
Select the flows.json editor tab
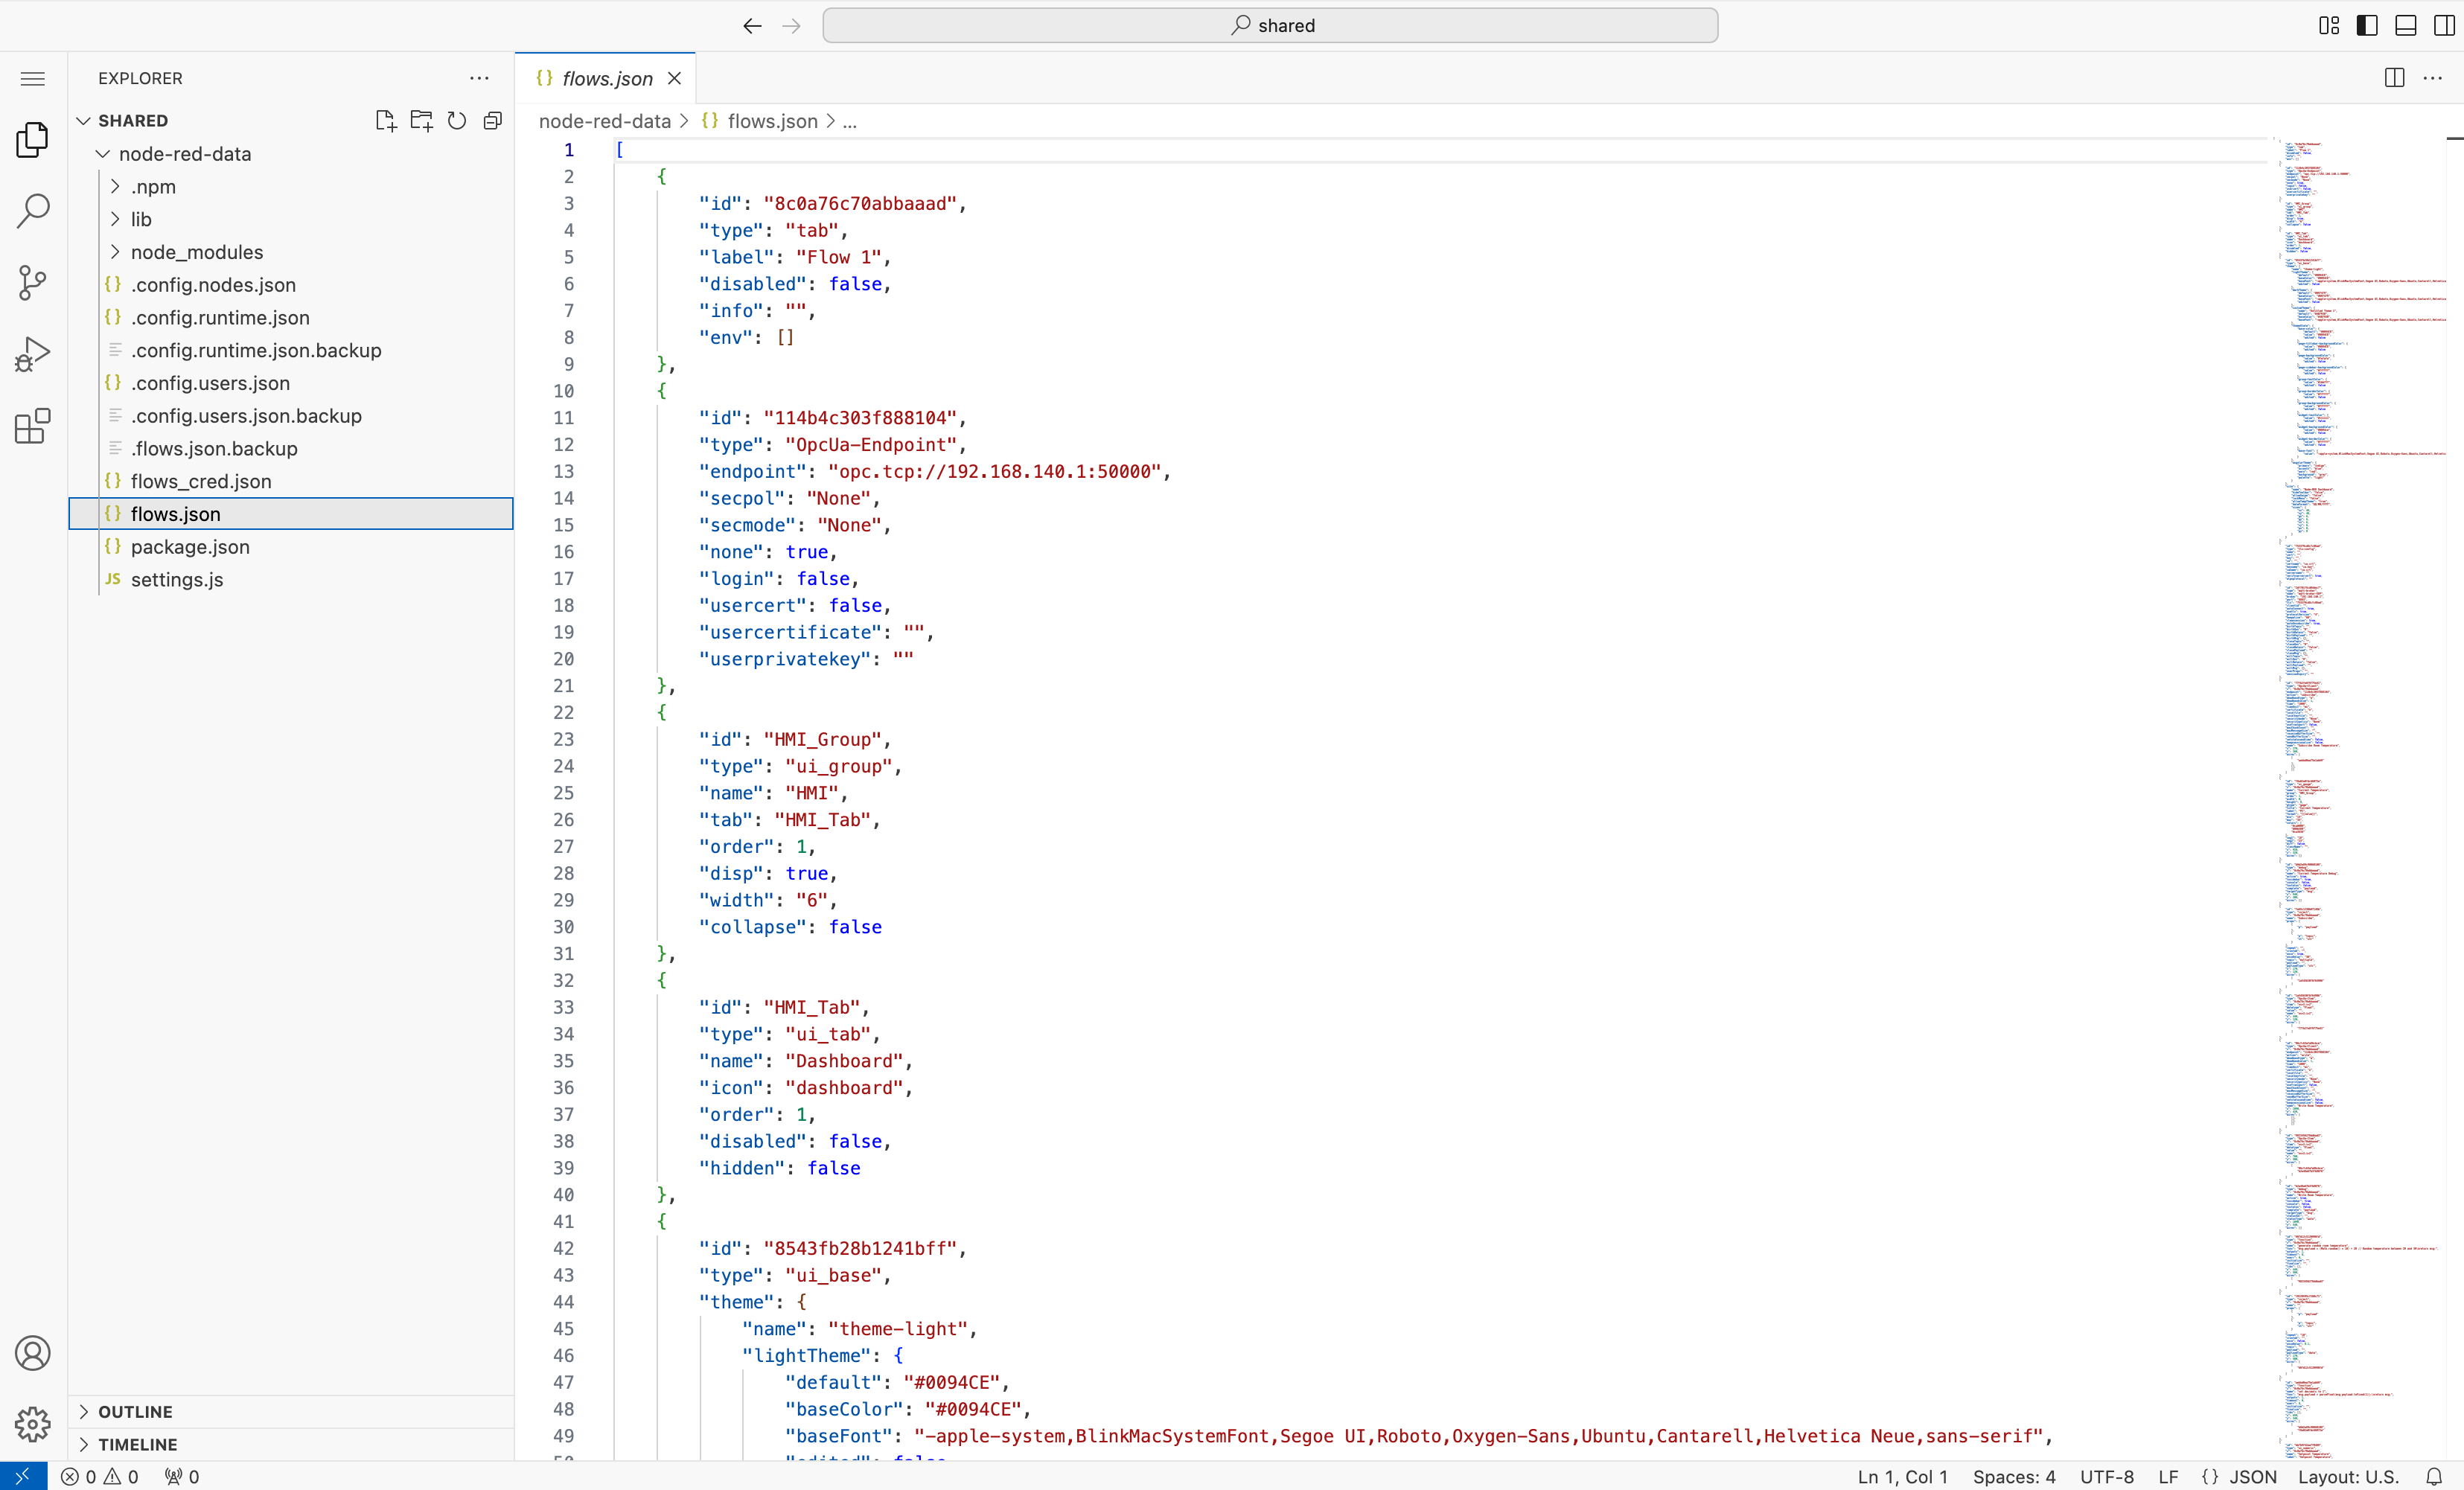606,79
